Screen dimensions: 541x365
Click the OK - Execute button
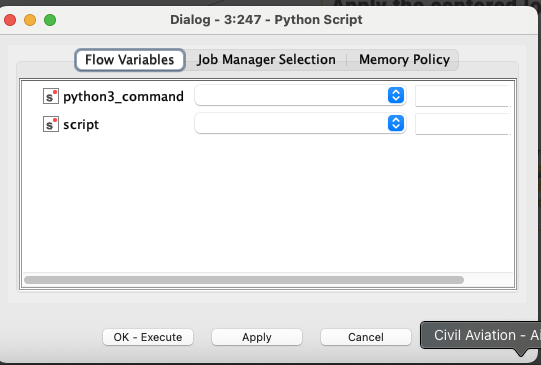tap(148, 337)
